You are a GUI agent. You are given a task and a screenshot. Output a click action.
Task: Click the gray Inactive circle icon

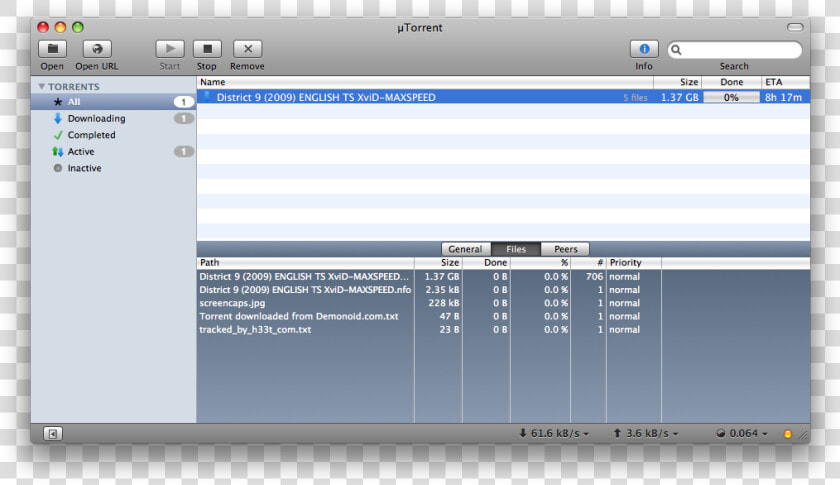(x=58, y=168)
